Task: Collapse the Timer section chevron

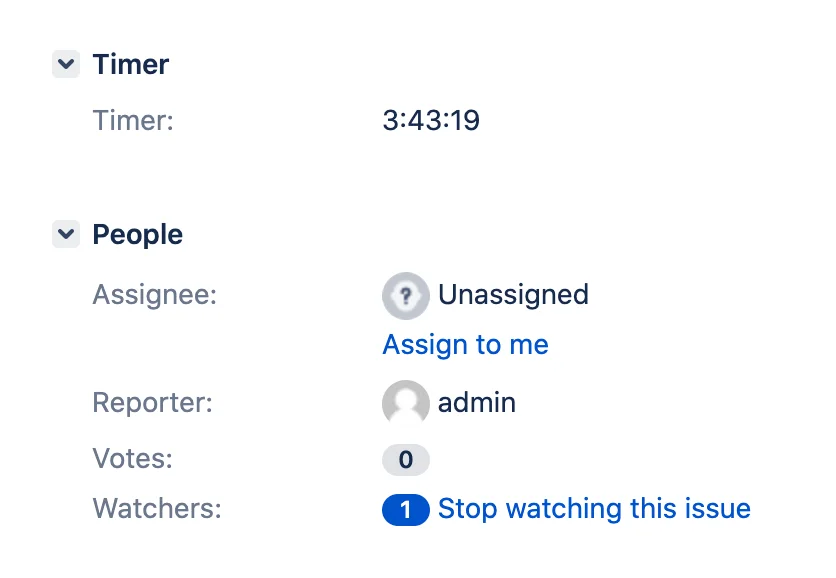Action: click(66, 64)
